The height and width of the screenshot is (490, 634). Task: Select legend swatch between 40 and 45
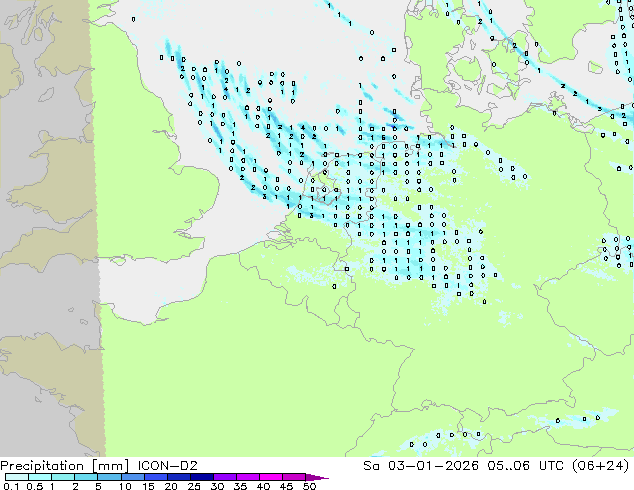tap(271, 477)
